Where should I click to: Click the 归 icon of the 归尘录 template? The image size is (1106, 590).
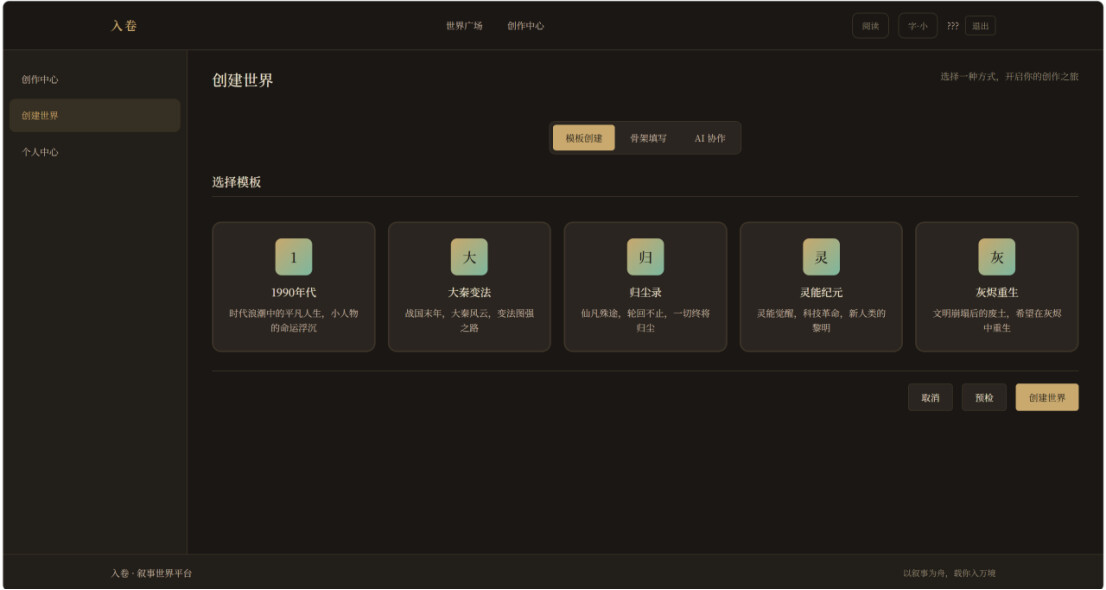(x=645, y=257)
